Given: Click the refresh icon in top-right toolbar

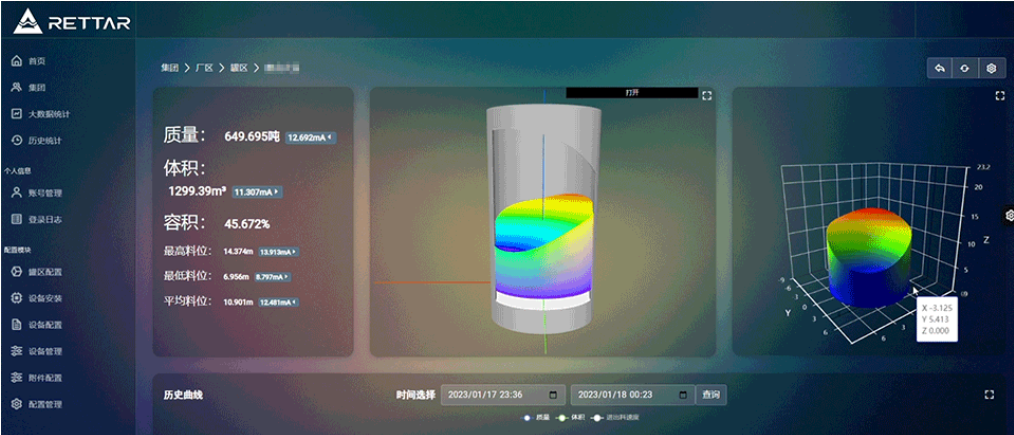Looking at the screenshot, I should point(965,68).
